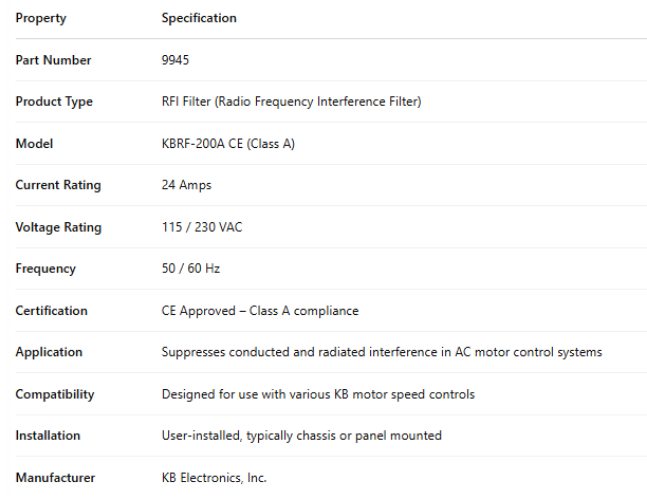Click the Property column header

pos(41,18)
